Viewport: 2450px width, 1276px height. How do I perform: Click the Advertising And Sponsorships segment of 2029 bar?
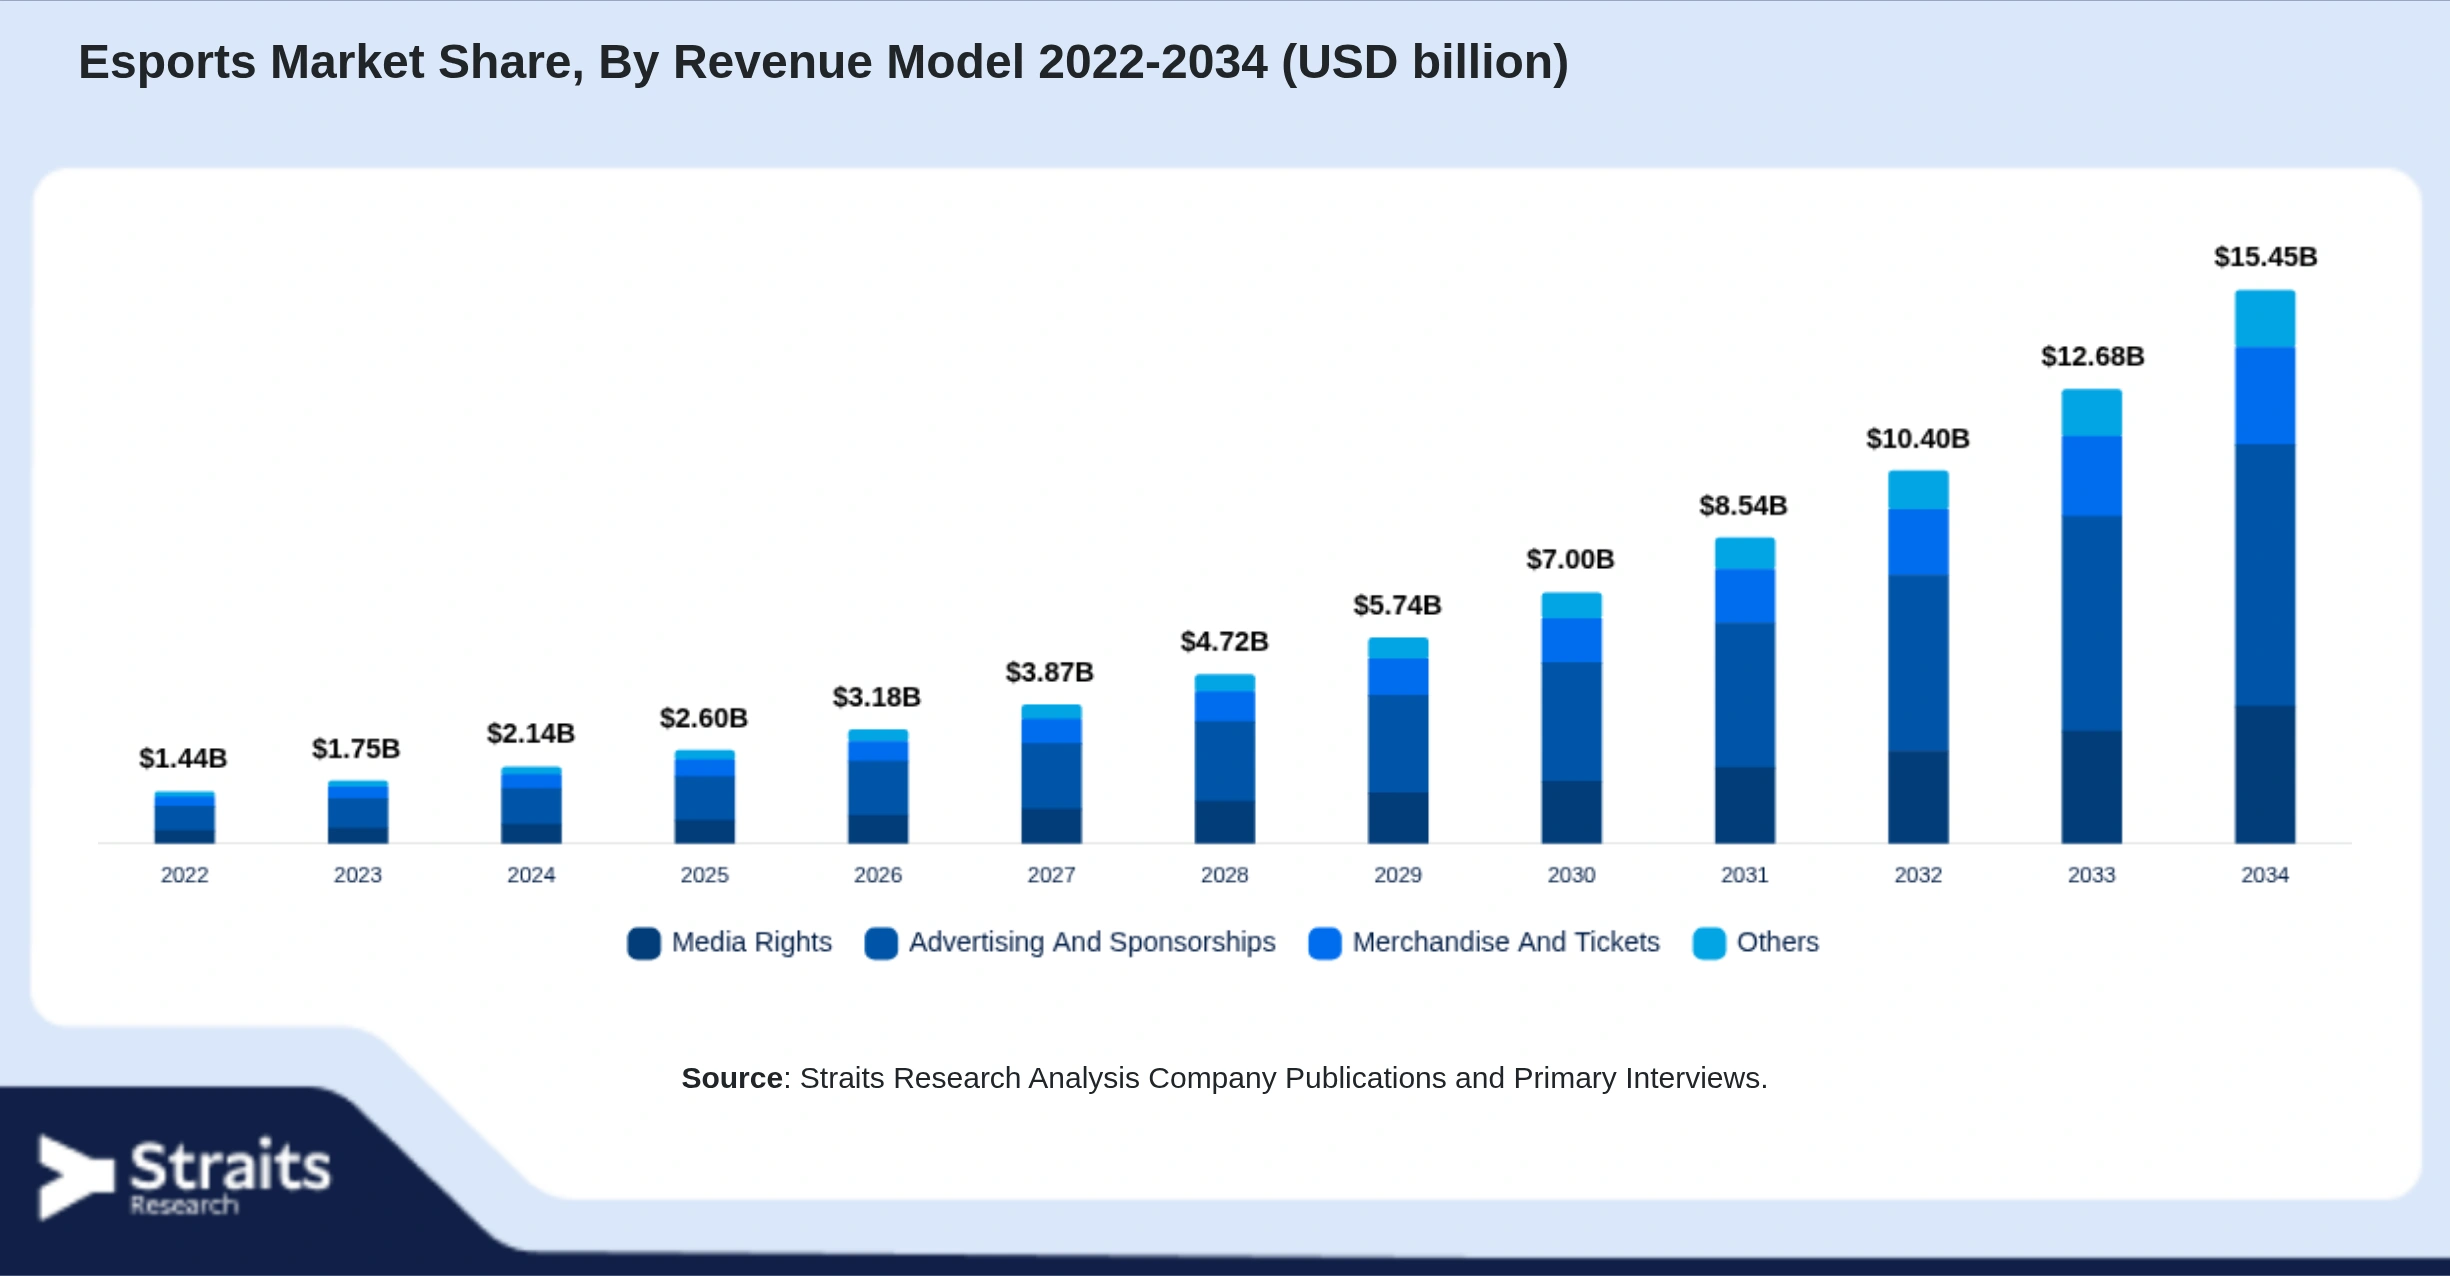[x=1398, y=744]
